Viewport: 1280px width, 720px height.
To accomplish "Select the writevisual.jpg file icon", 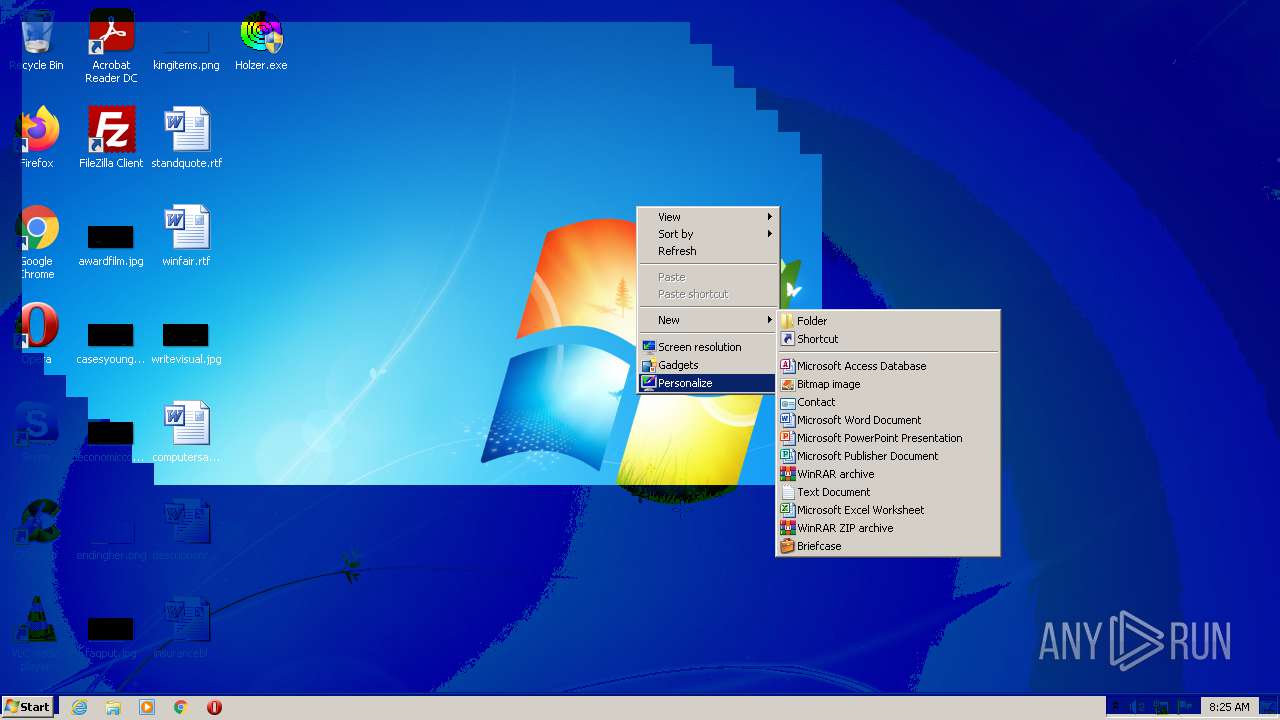I will point(186,341).
